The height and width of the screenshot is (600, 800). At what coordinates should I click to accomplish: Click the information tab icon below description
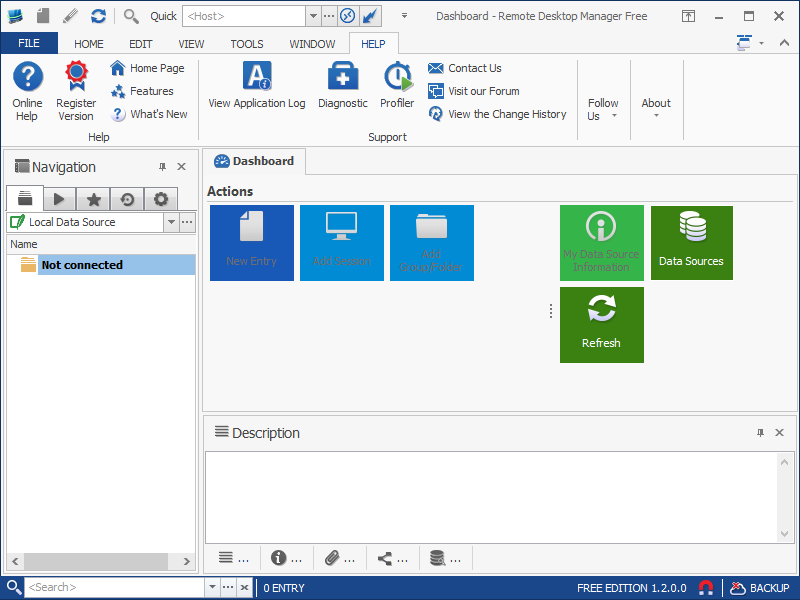pyautogui.click(x=286, y=558)
